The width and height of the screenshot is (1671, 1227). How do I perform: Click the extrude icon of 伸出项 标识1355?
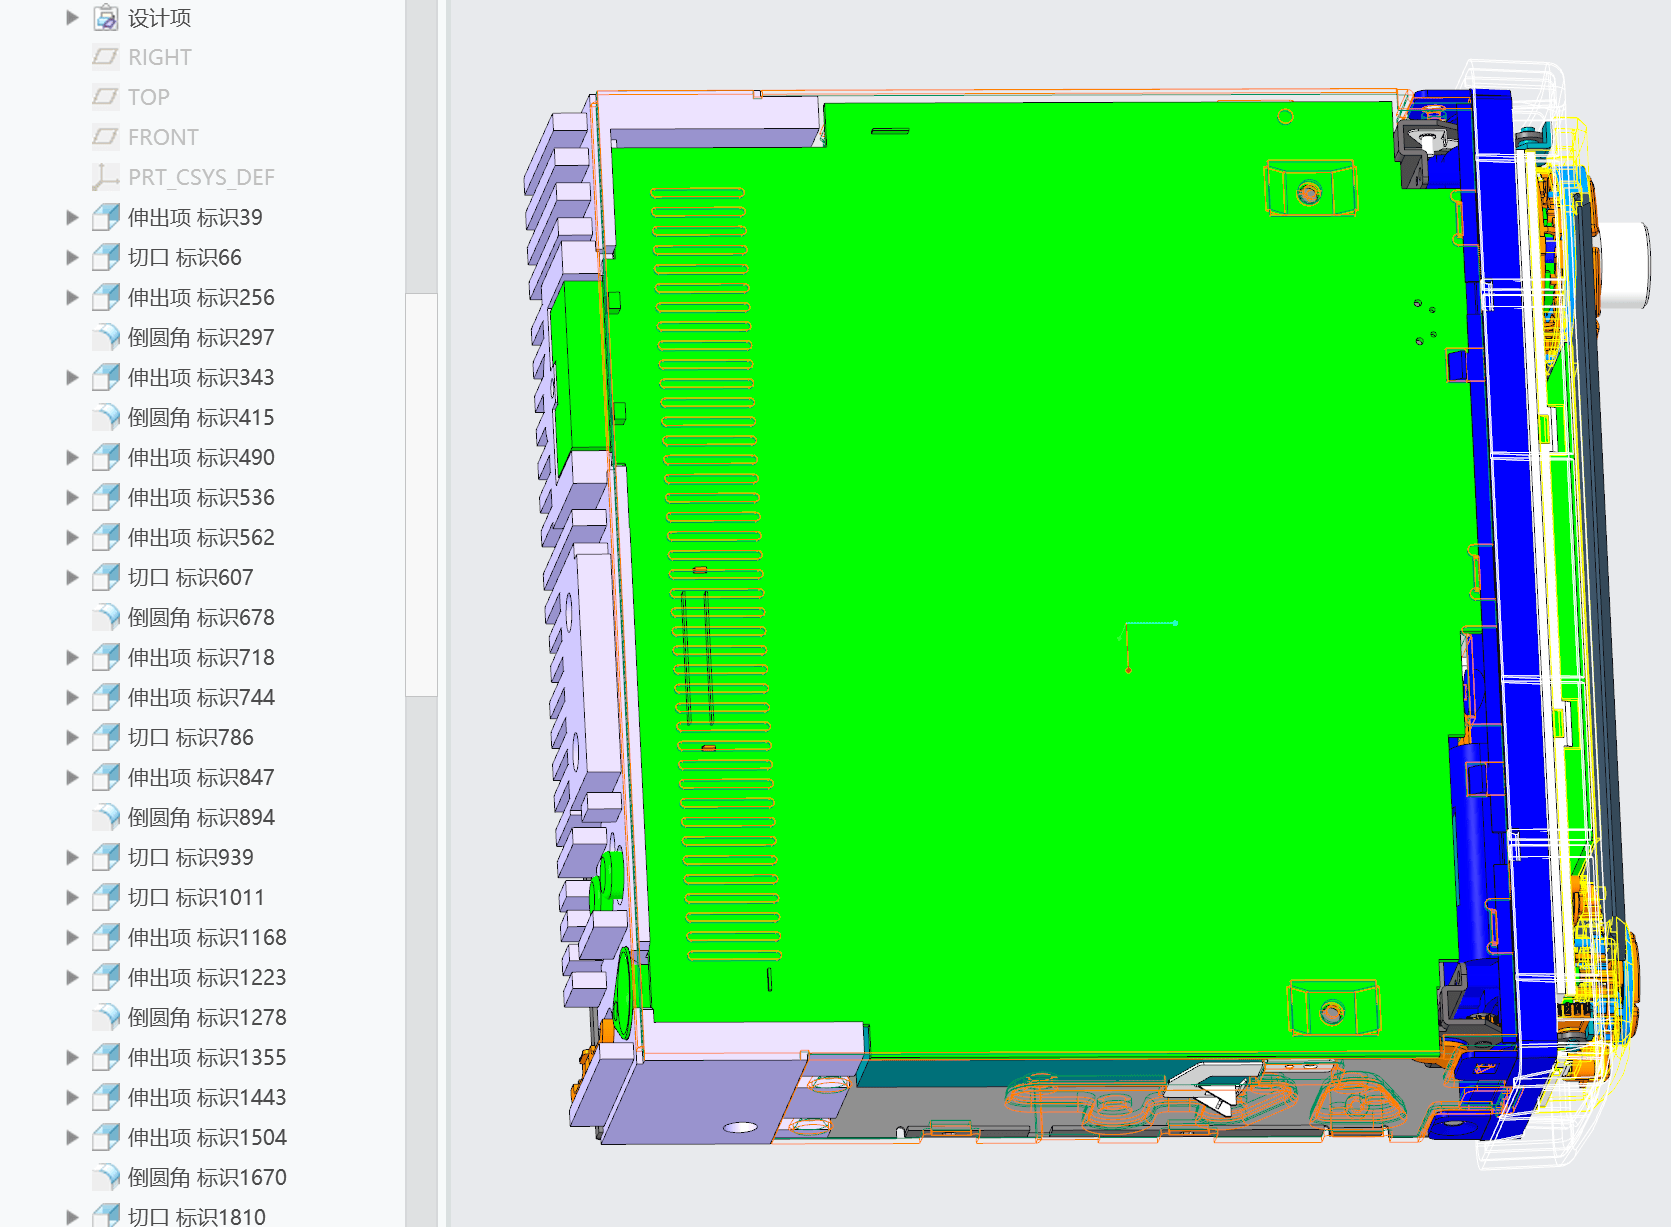106,1057
